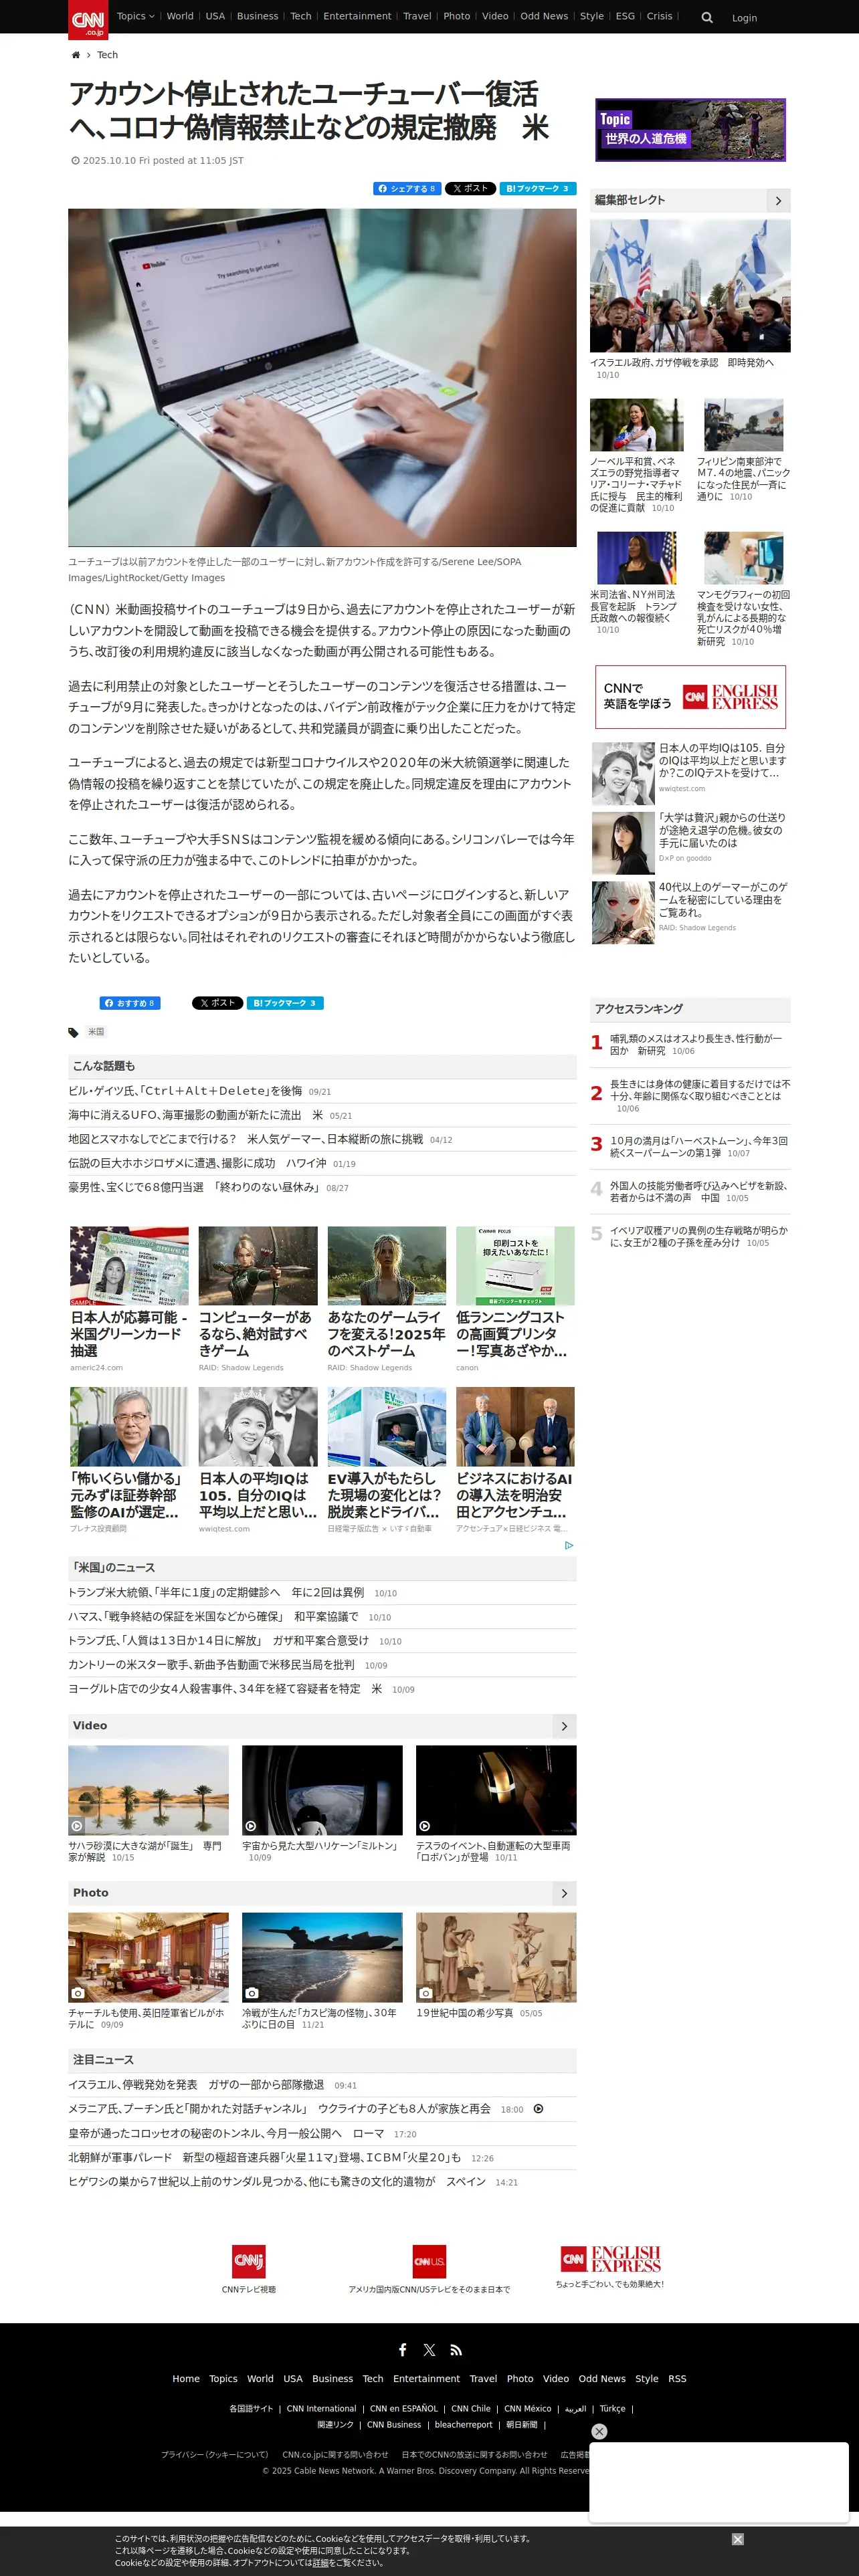The height and width of the screenshot is (2576, 859).
Task: Open 19th century China photo gallery
Action: tap(496, 1957)
